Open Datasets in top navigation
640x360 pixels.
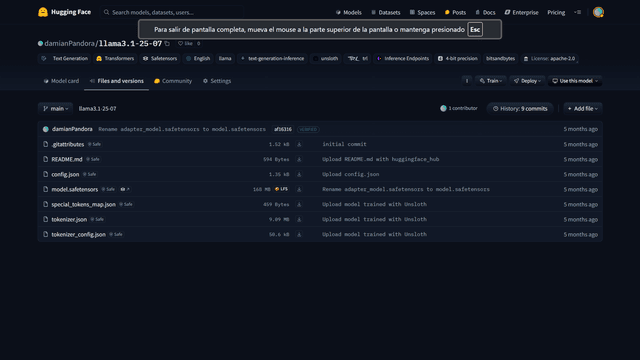point(386,12)
